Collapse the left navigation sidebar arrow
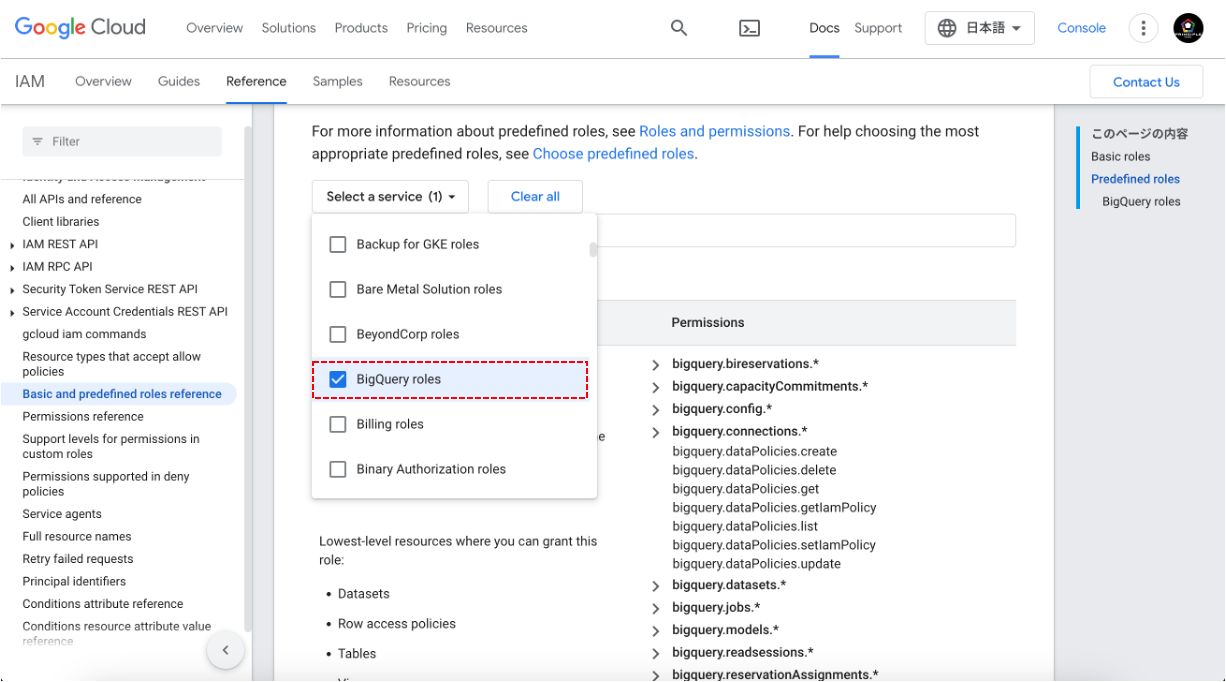The width and height of the screenshot is (1226, 682). point(225,650)
